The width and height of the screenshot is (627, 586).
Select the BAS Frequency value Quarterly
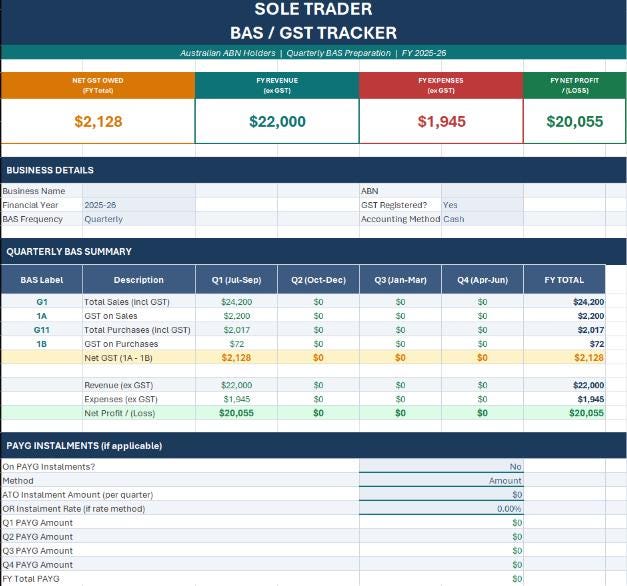[x=104, y=219]
